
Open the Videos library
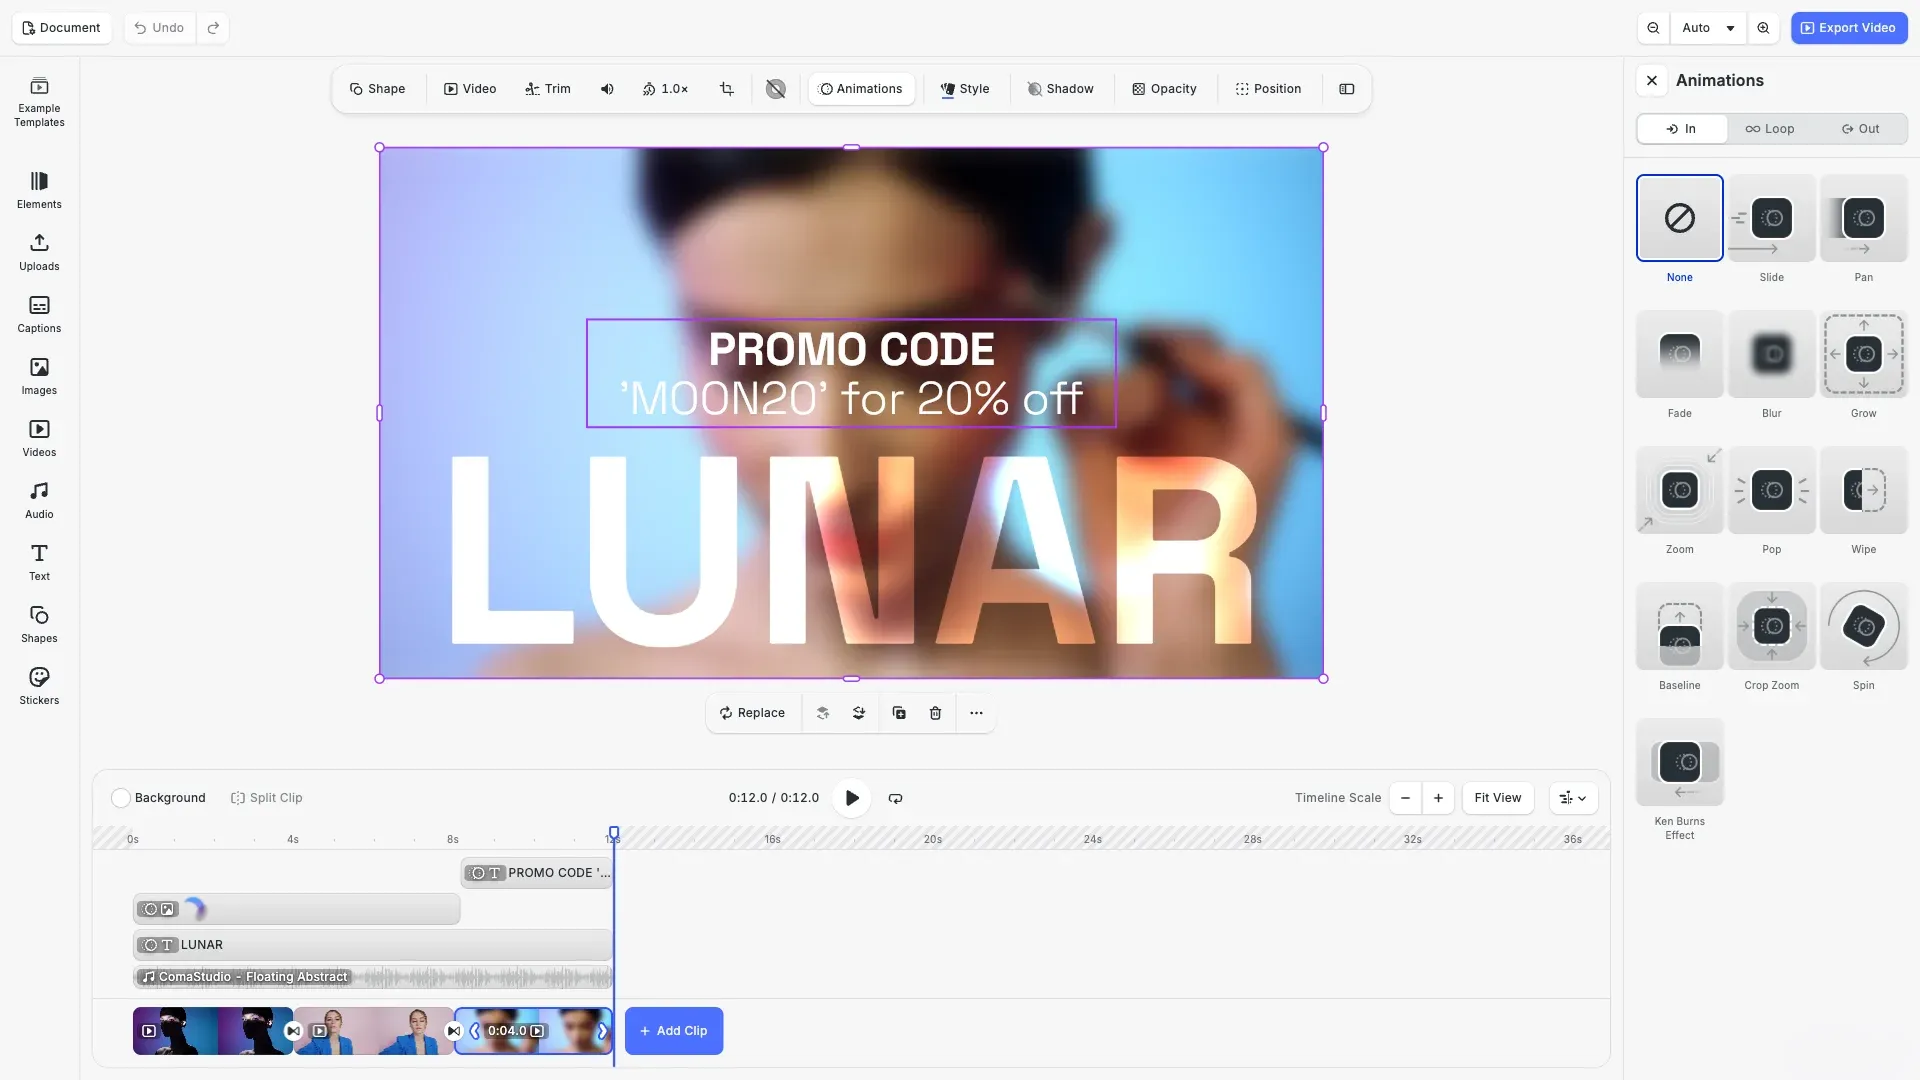tap(39, 438)
